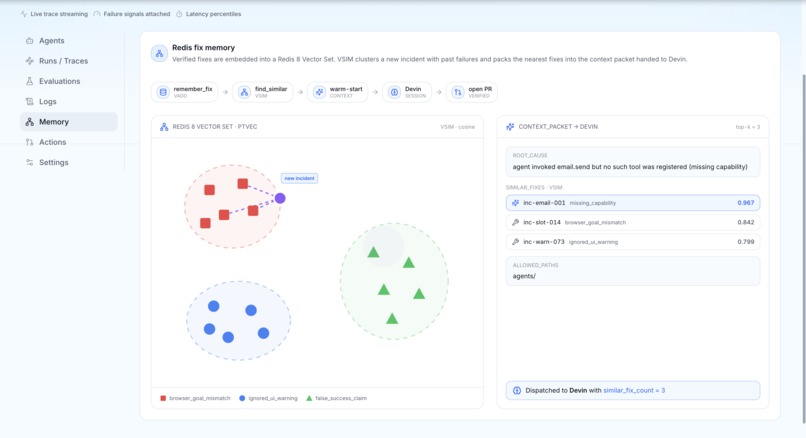Click the CONTEXT_PACKET sparkle icon
The image size is (806, 438).
pos(510,127)
